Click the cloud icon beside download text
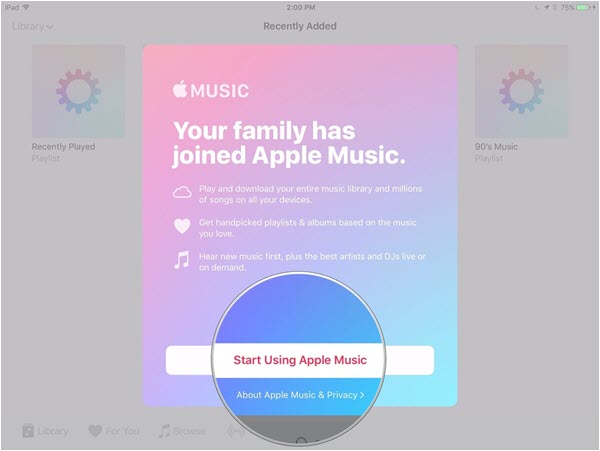This screenshot has width=600, height=451. tap(182, 192)
